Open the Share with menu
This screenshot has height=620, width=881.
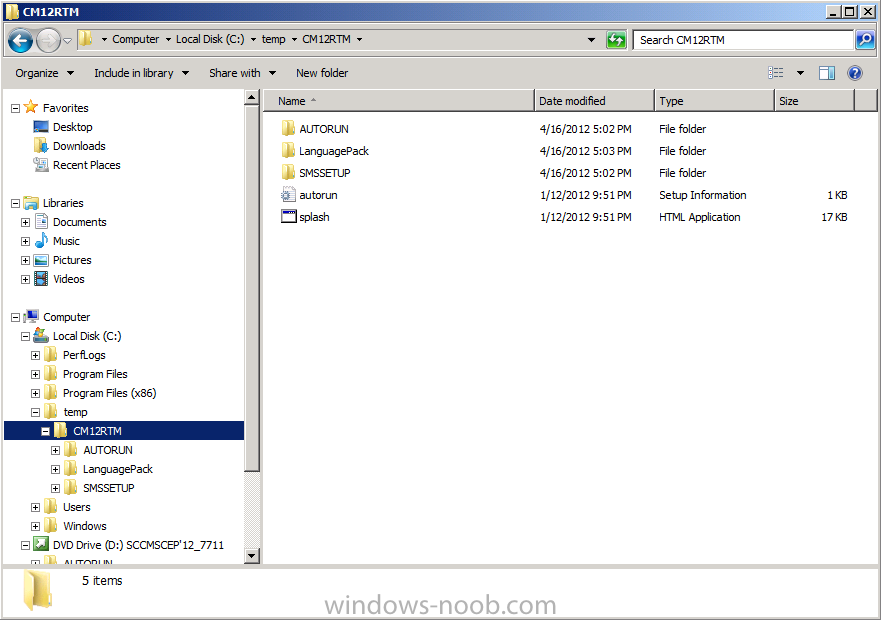pyautogui.click(x=242, y=73)
